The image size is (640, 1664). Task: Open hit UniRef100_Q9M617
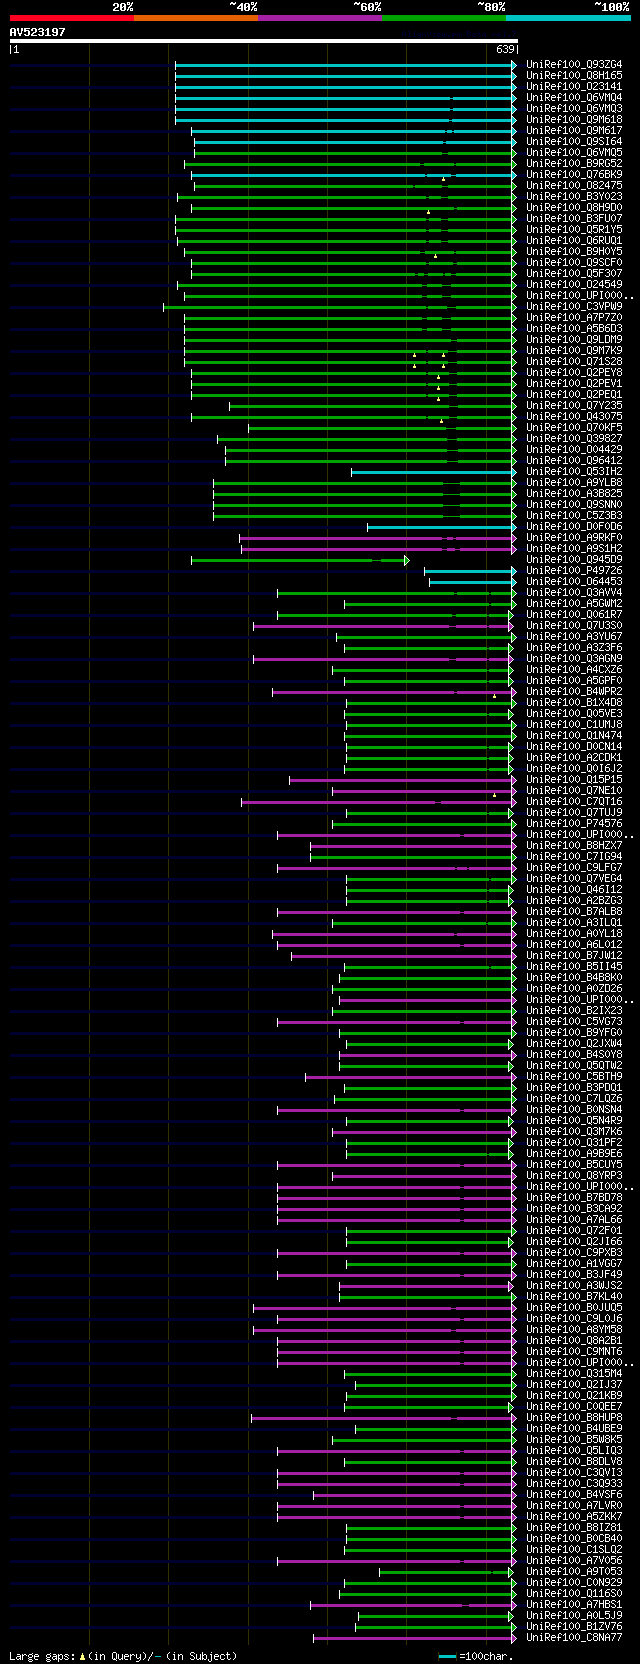click(574, 131)
